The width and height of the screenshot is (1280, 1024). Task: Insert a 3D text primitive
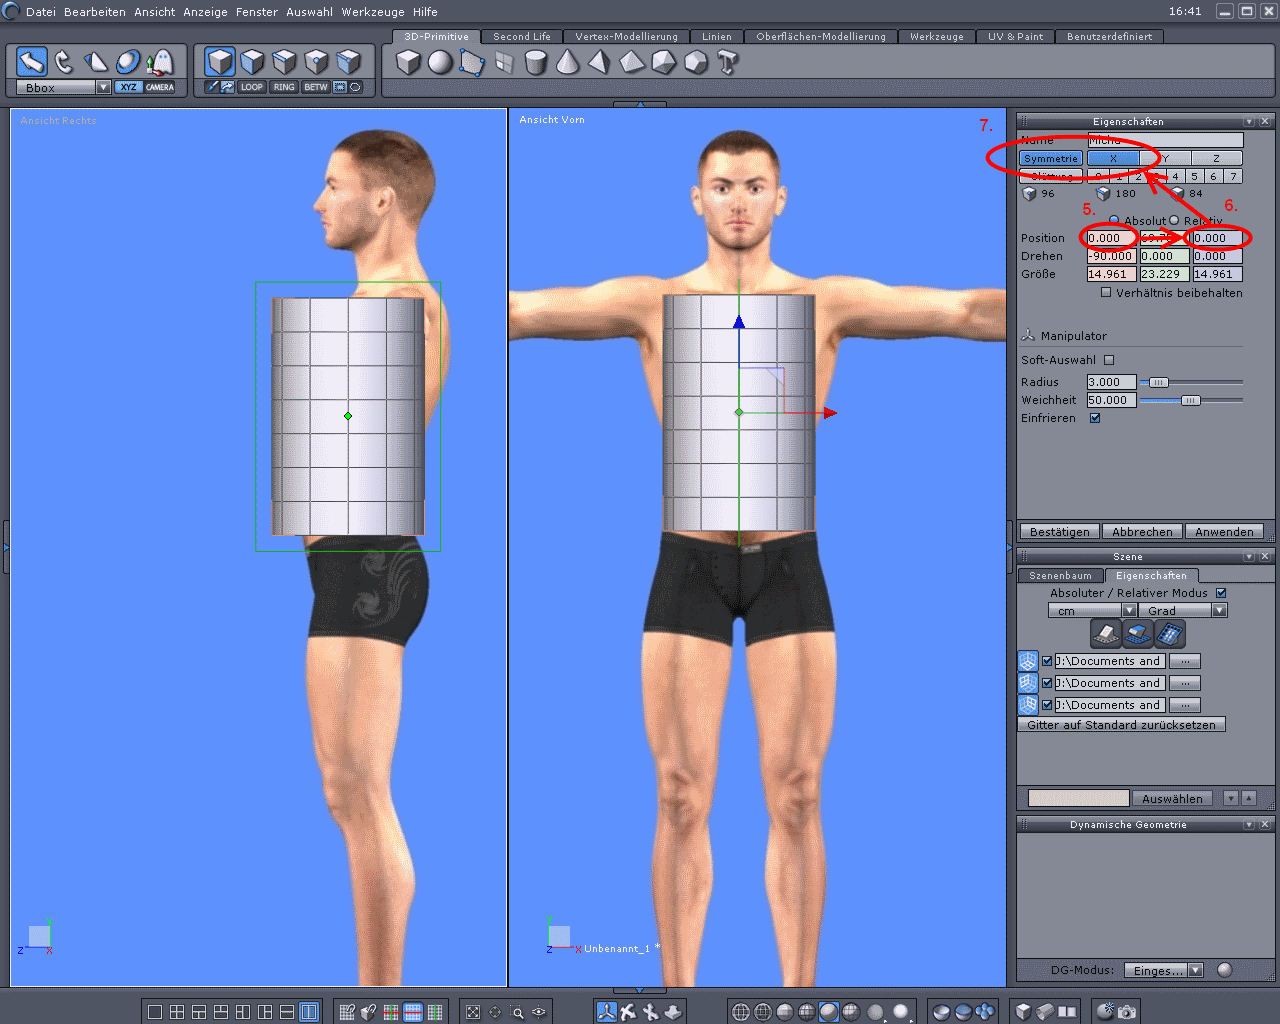click(x=728, y=63)
